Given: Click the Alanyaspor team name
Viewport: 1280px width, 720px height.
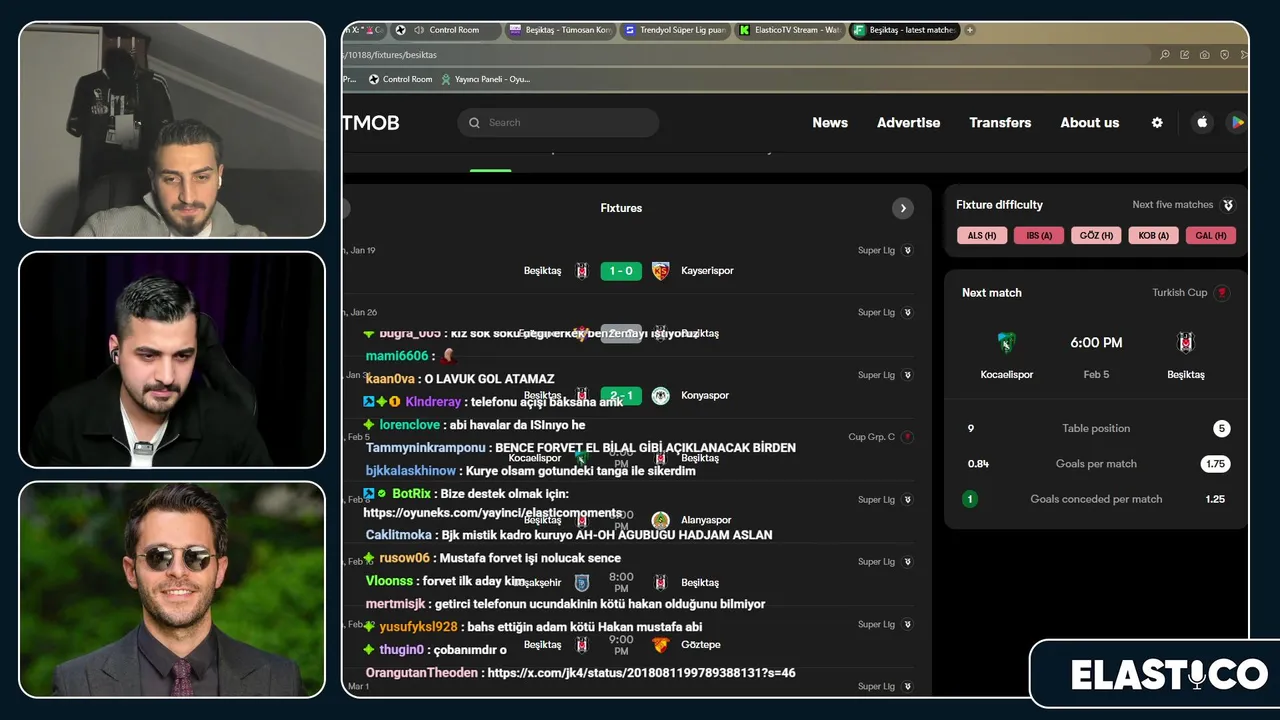Looking at the screenshot, I should [x=706, y=520].
